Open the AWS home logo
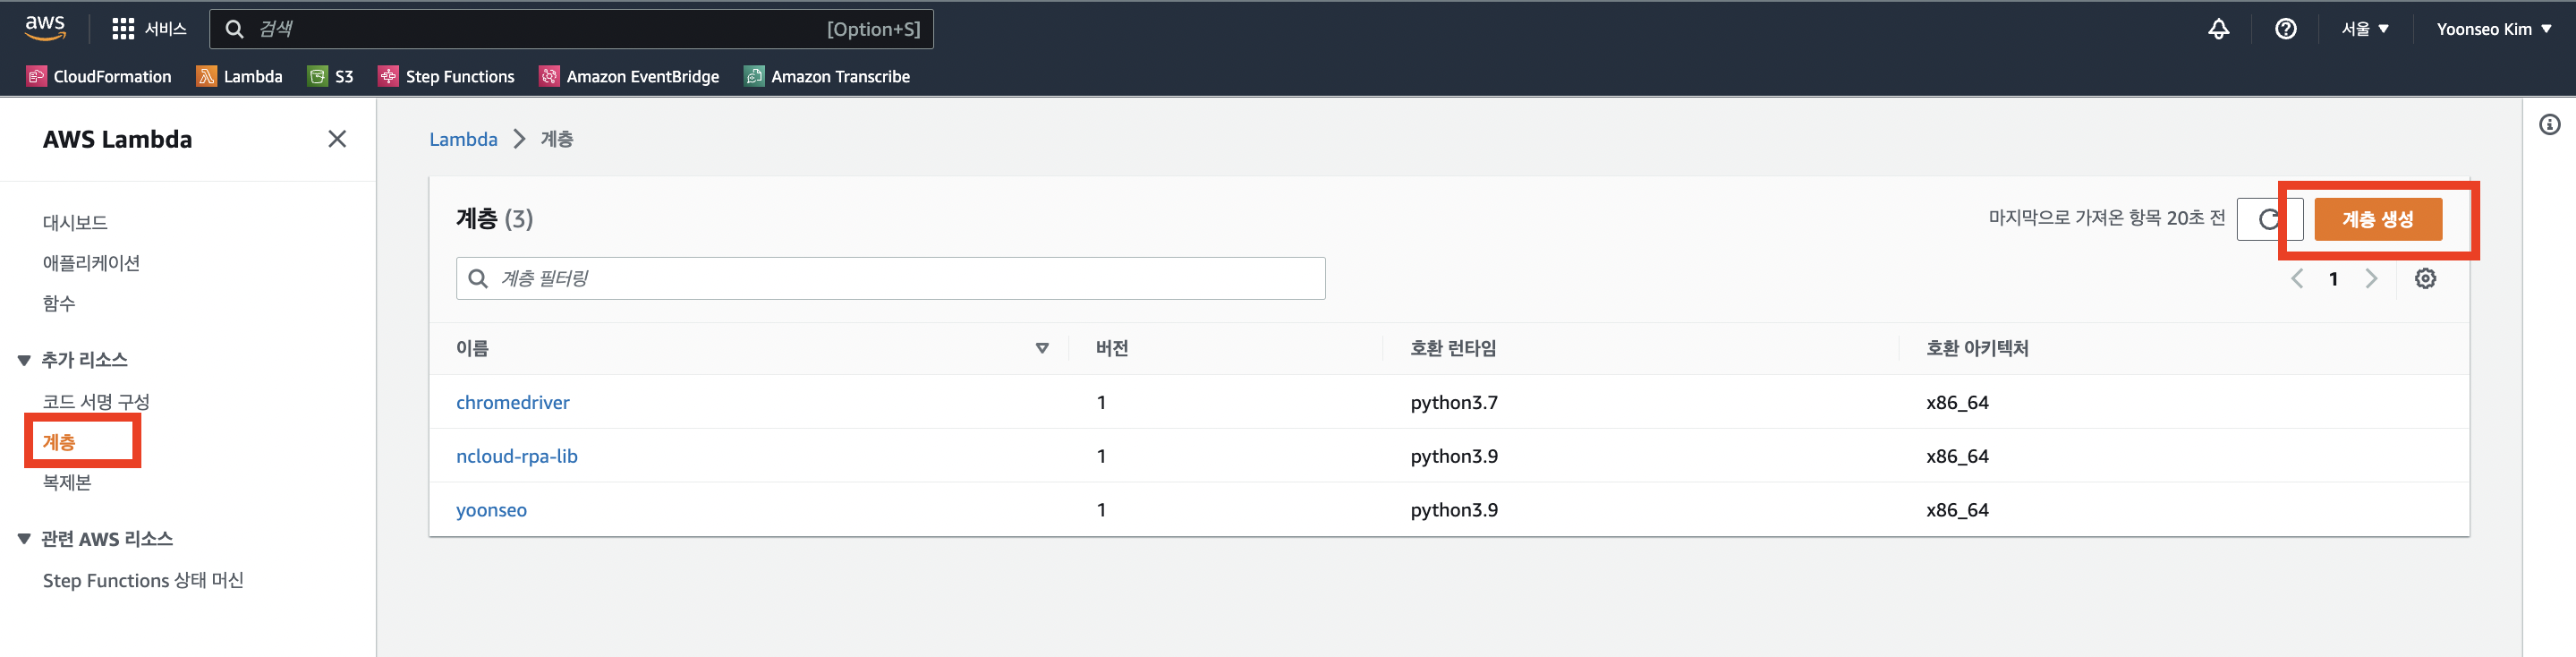The height and width of the screenshot is (657, 2576). tap(45, 28)
